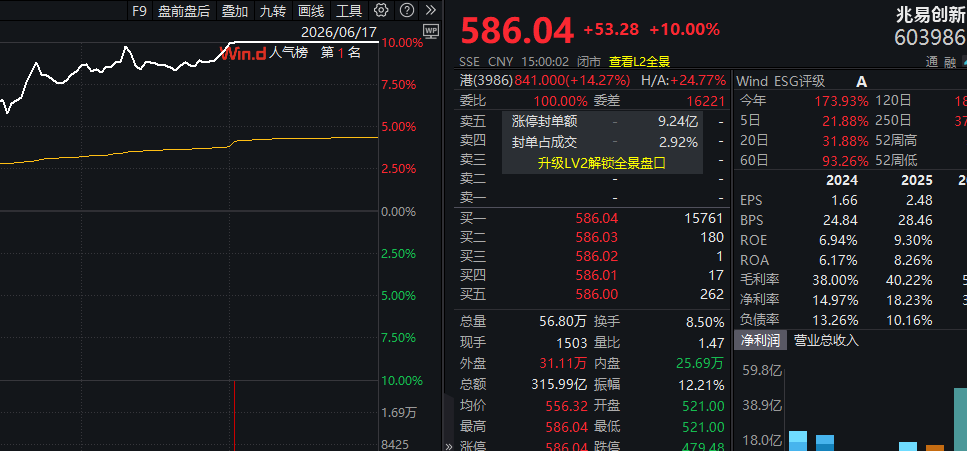The image size is (967, 451).
Task: Select the 买一 bid price row
Action: (x=592, y=218)
